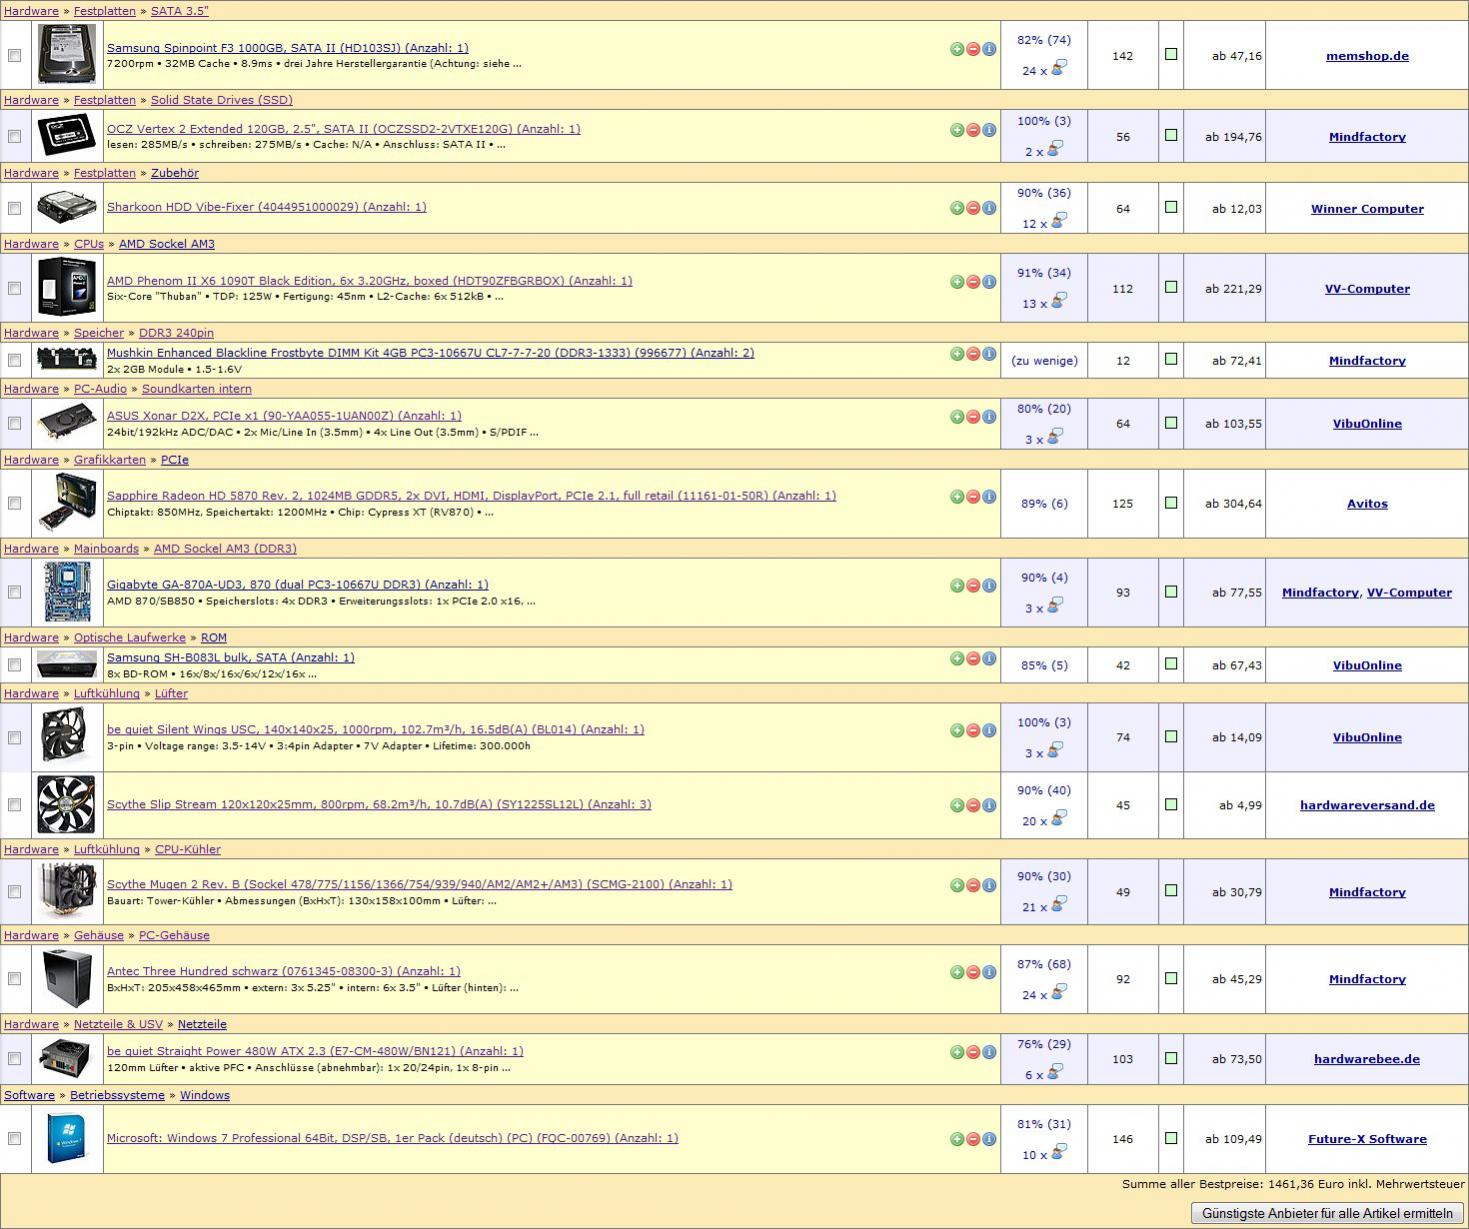
Task: Click plus icon for Sapphire Radeon HD 5870
Action: click(957, 496)
